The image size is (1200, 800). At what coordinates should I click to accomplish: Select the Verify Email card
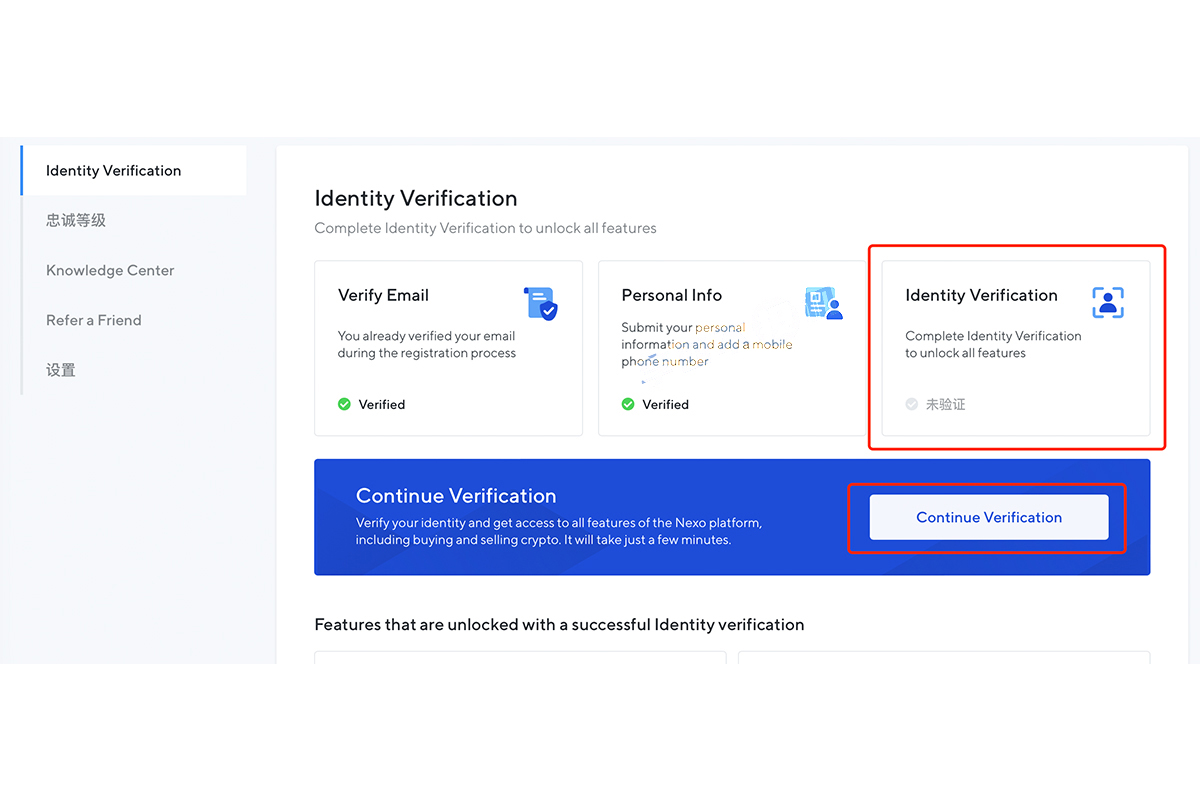pyautogui.click(x=448, y=348)
